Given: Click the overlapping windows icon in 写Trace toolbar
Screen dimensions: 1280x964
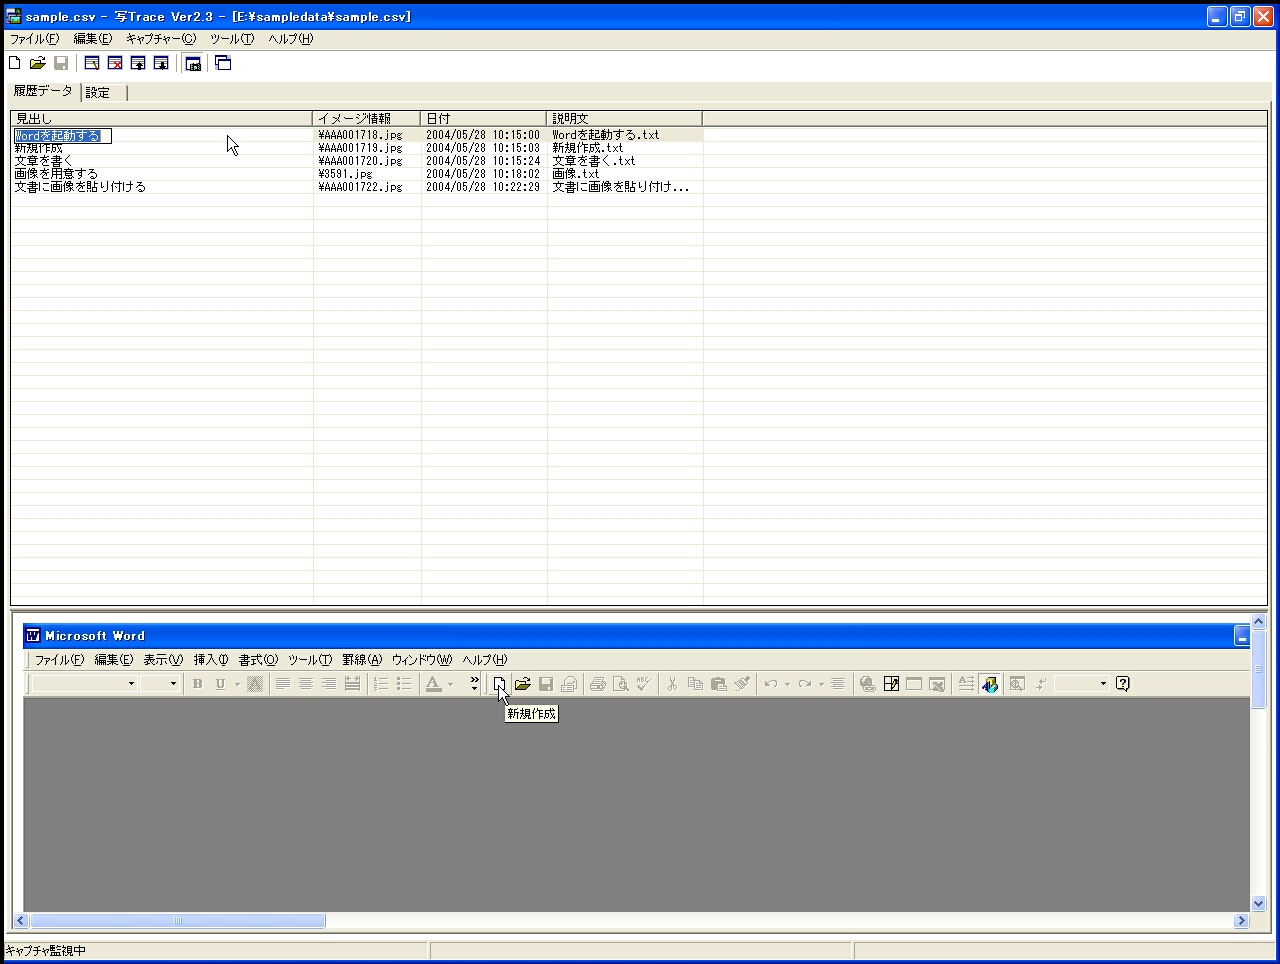Looking at the screenshot, I should point(224,63).
